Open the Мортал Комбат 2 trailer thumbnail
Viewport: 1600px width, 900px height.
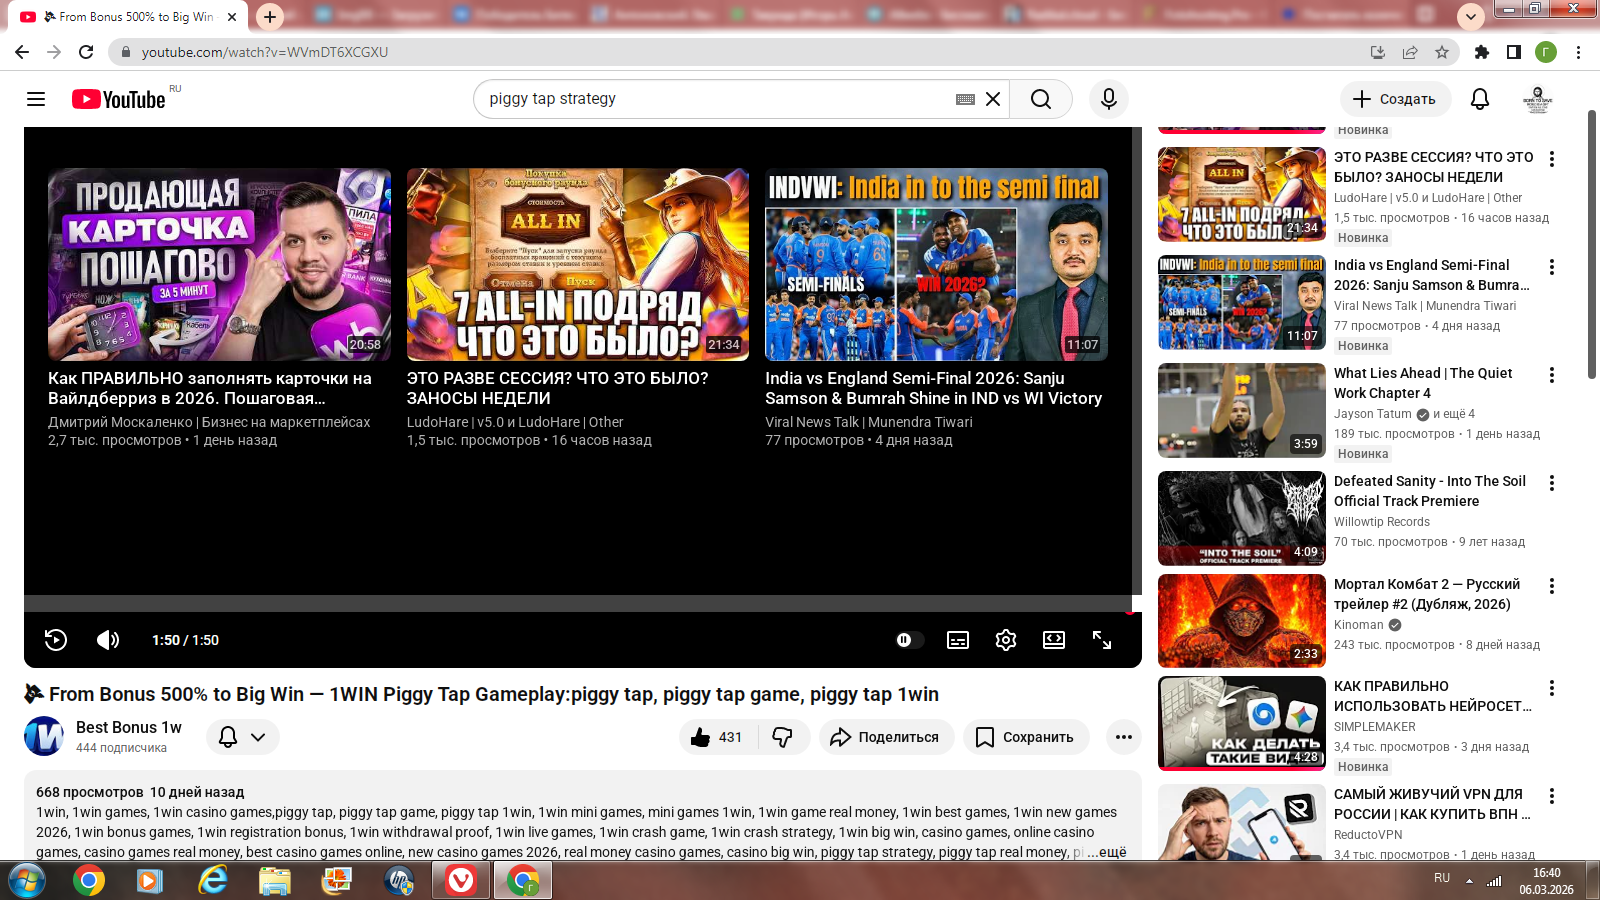click(1242, 620)
